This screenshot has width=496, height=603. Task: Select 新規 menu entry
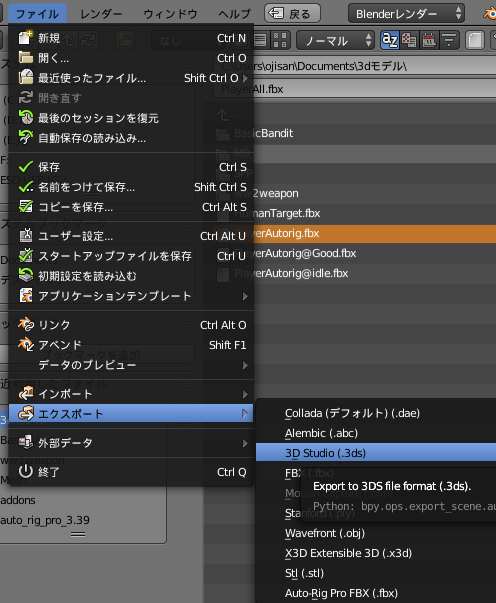point(131,38)
